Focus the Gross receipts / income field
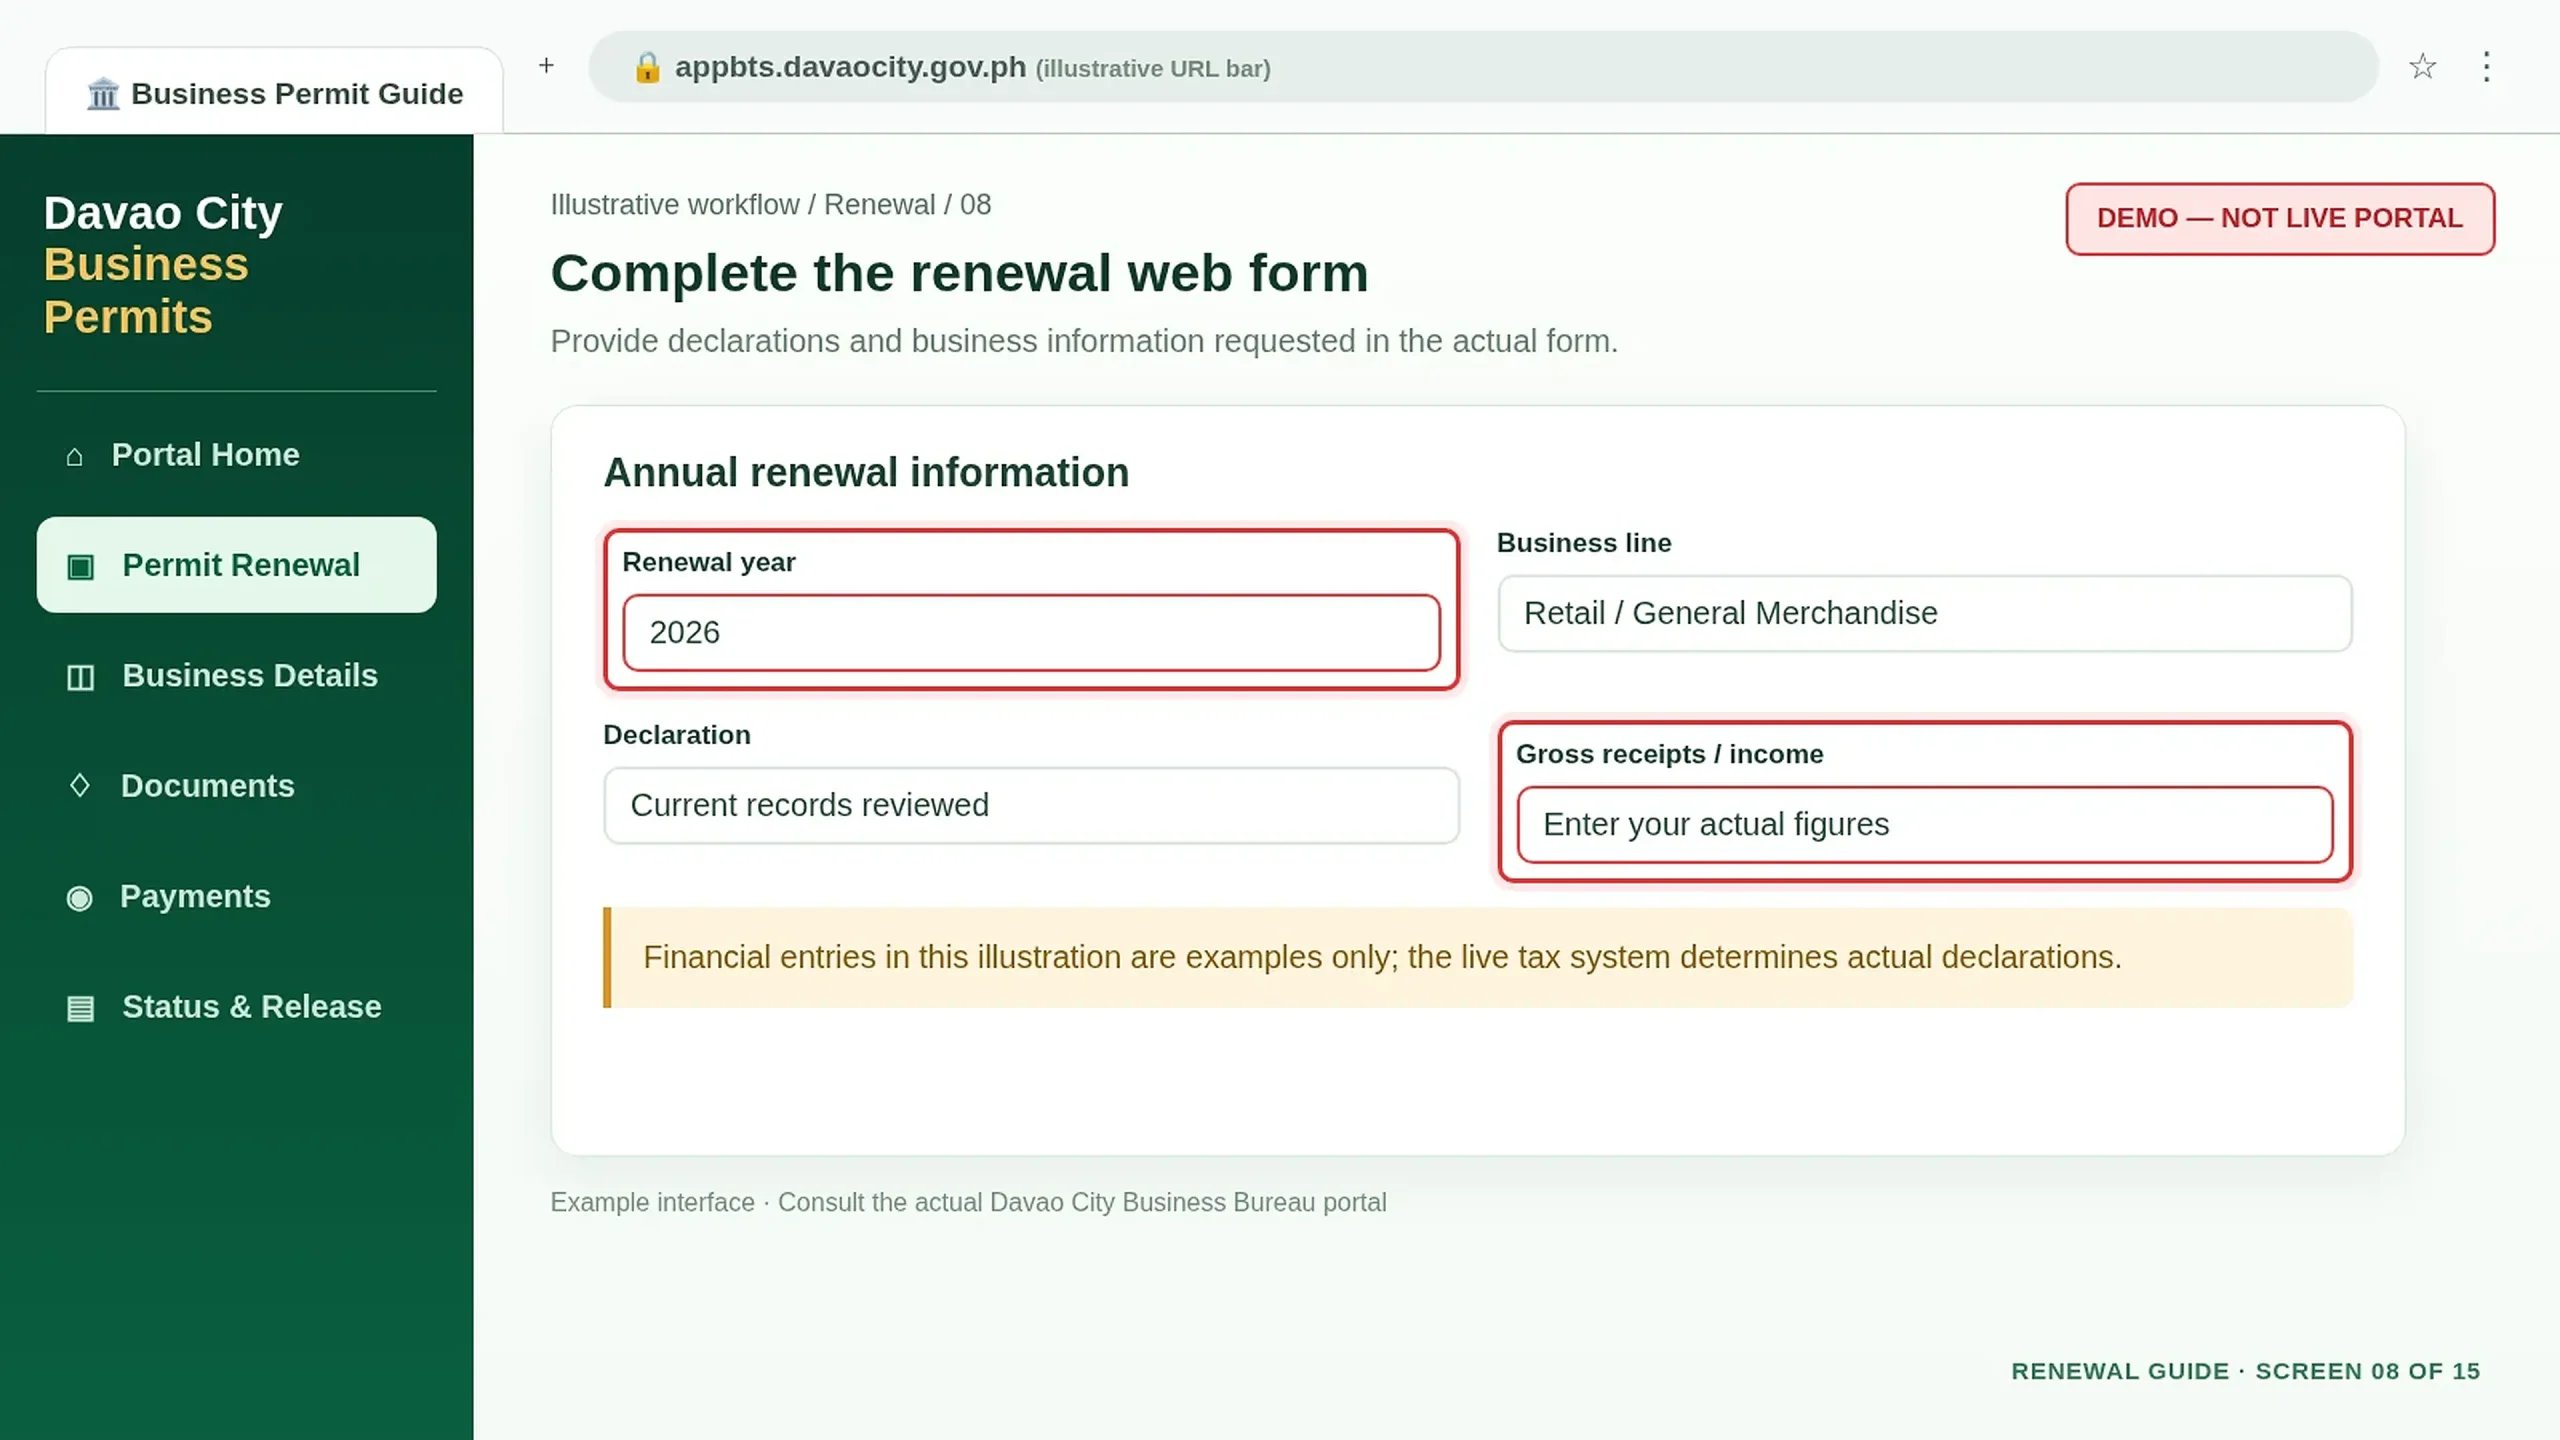This screenshot has height=1440, width=2560. (1924, 825)
